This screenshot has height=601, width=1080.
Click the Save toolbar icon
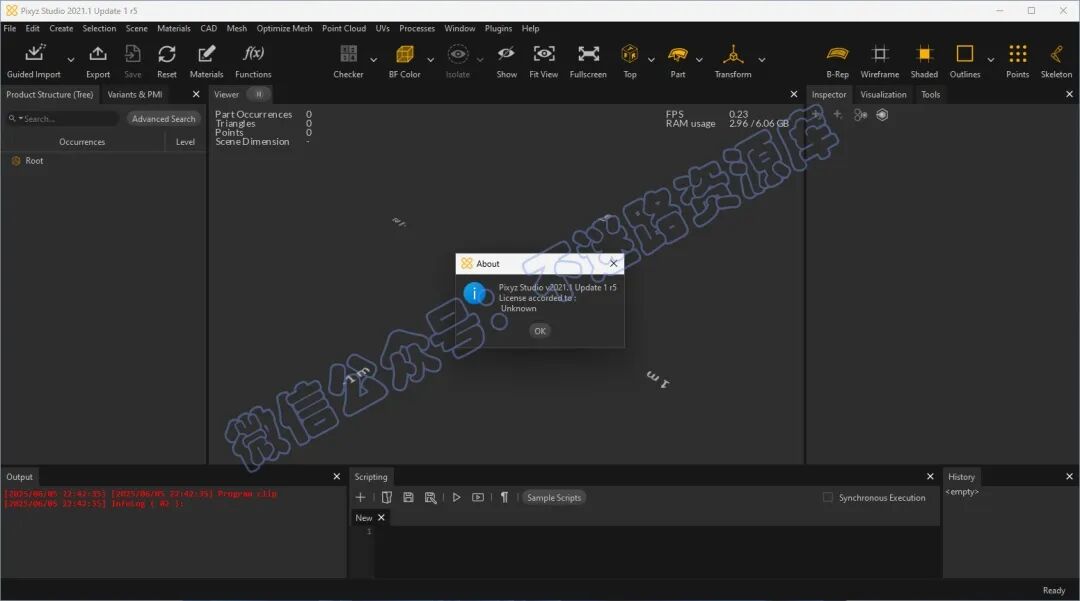[132, 54]
